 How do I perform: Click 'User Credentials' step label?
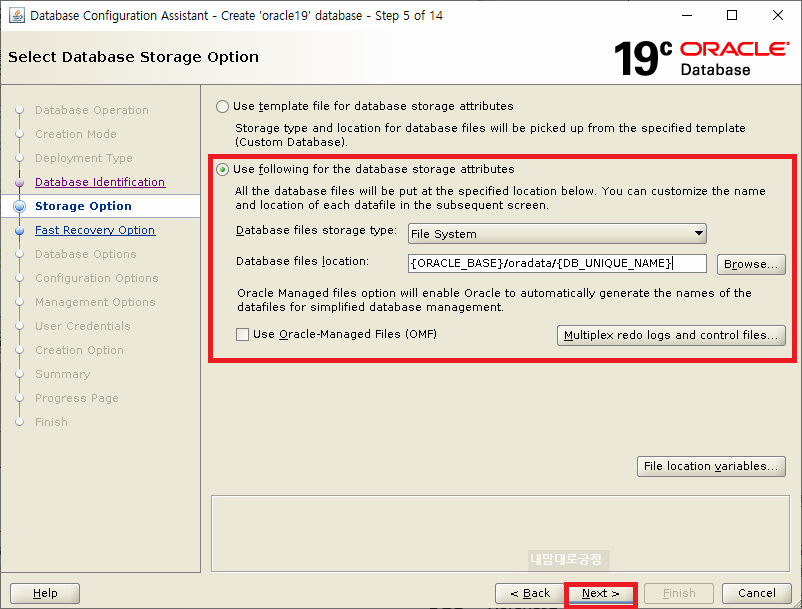point(83,326)
